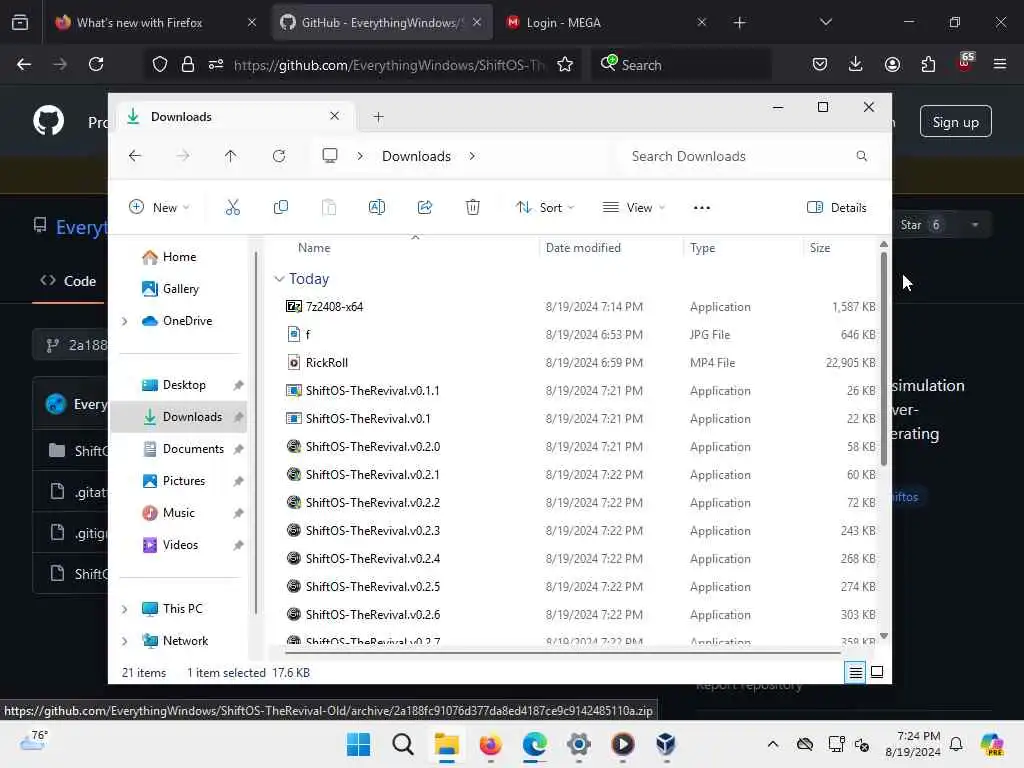This screenshot has height=768, width=1024.
Task: Bookmark this GitHub page with the star
Action: point(565,64)
